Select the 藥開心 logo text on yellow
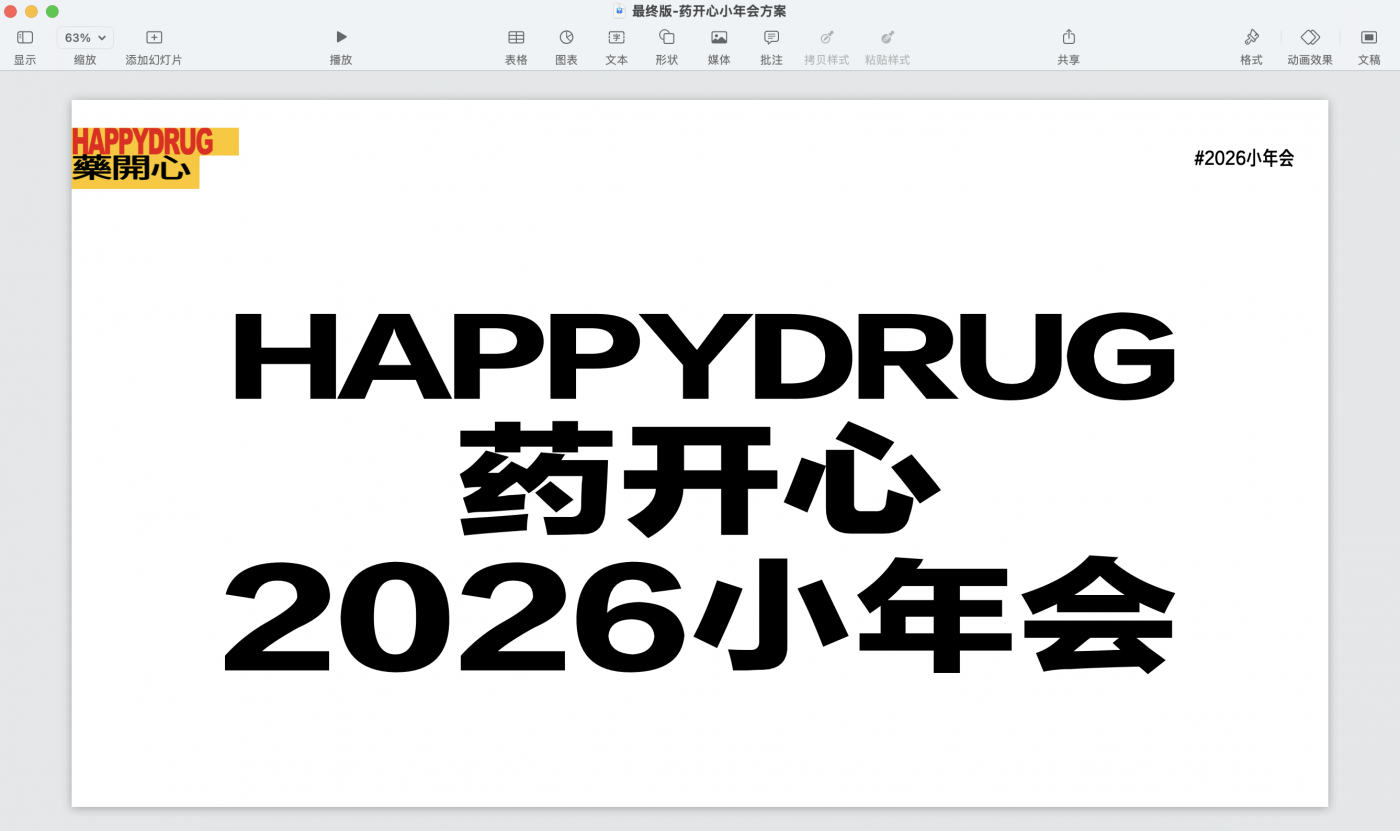The image size is (1400, 831). (x=131, y=169)
